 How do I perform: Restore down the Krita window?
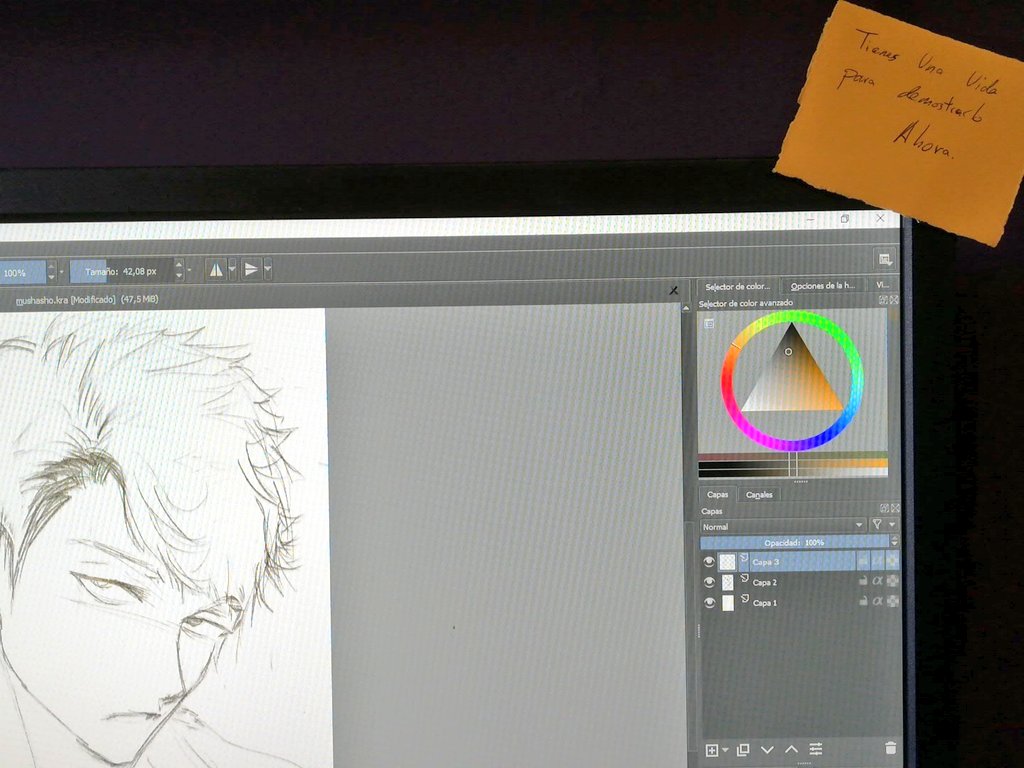(x=844, y=219)
